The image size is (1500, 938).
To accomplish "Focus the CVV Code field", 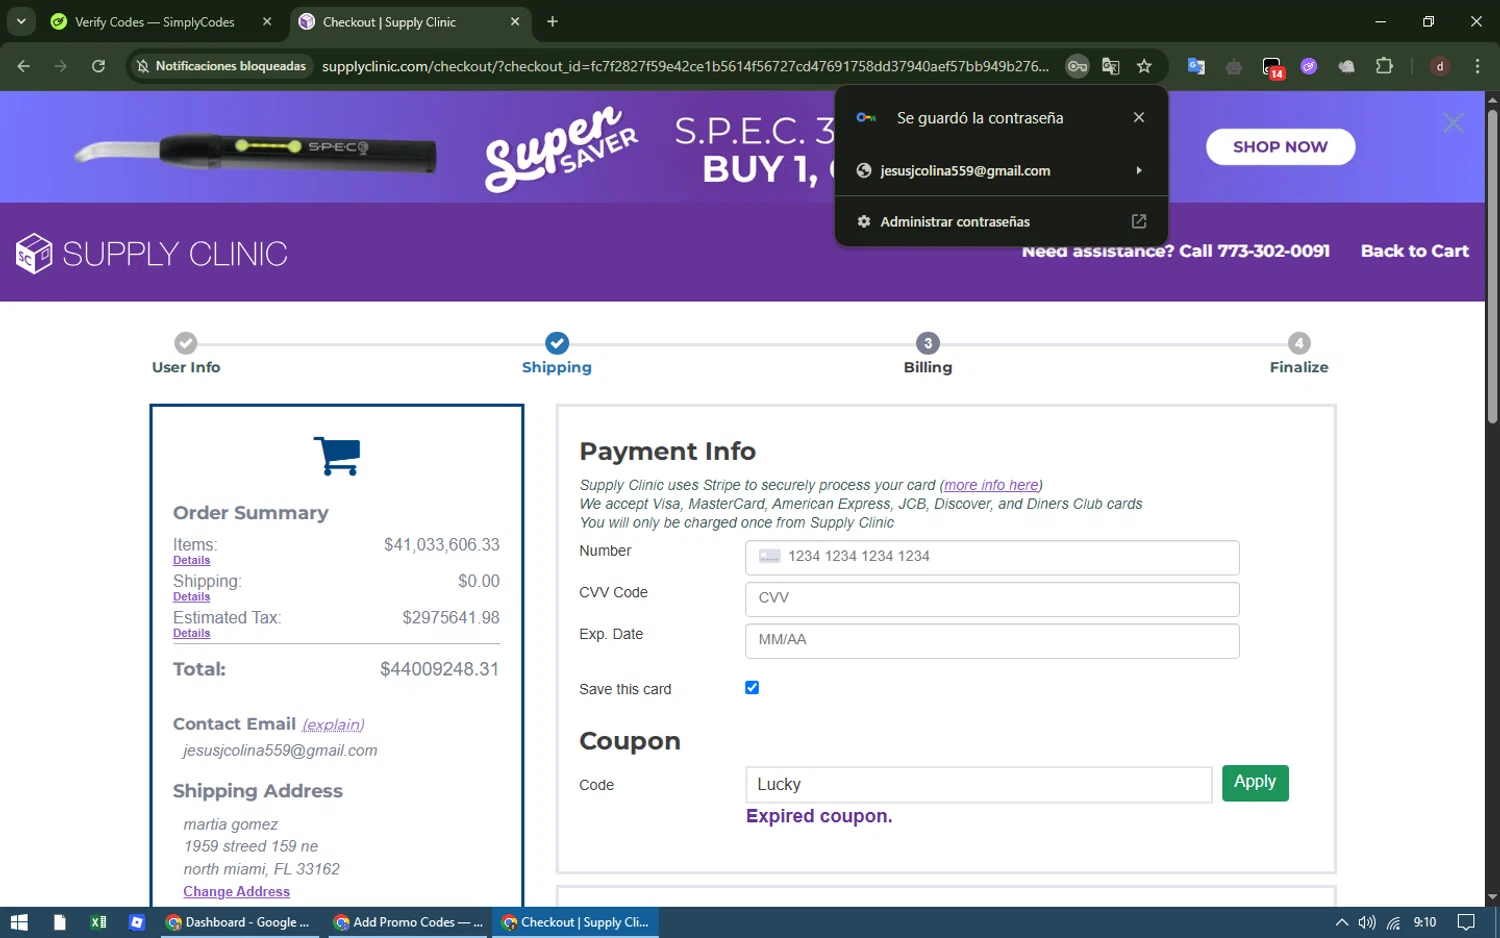I will pos(992,599).
